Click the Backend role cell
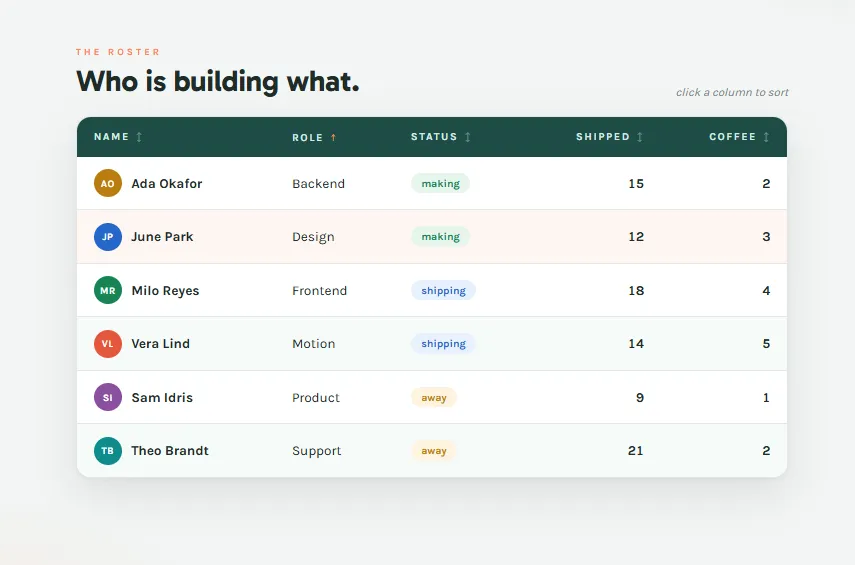This screenshot has width=855, height=565. 318,184
